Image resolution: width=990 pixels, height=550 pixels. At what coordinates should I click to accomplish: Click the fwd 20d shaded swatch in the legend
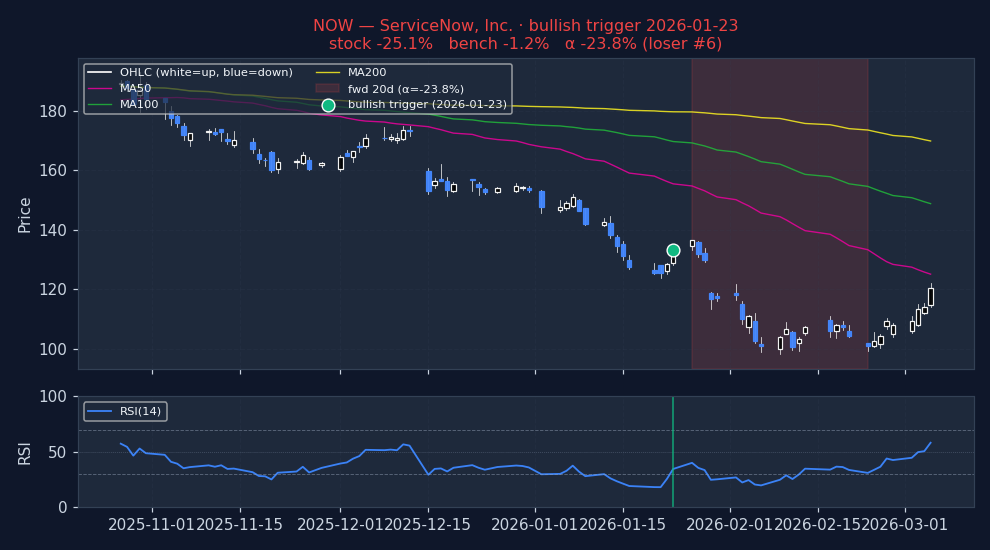328,88
